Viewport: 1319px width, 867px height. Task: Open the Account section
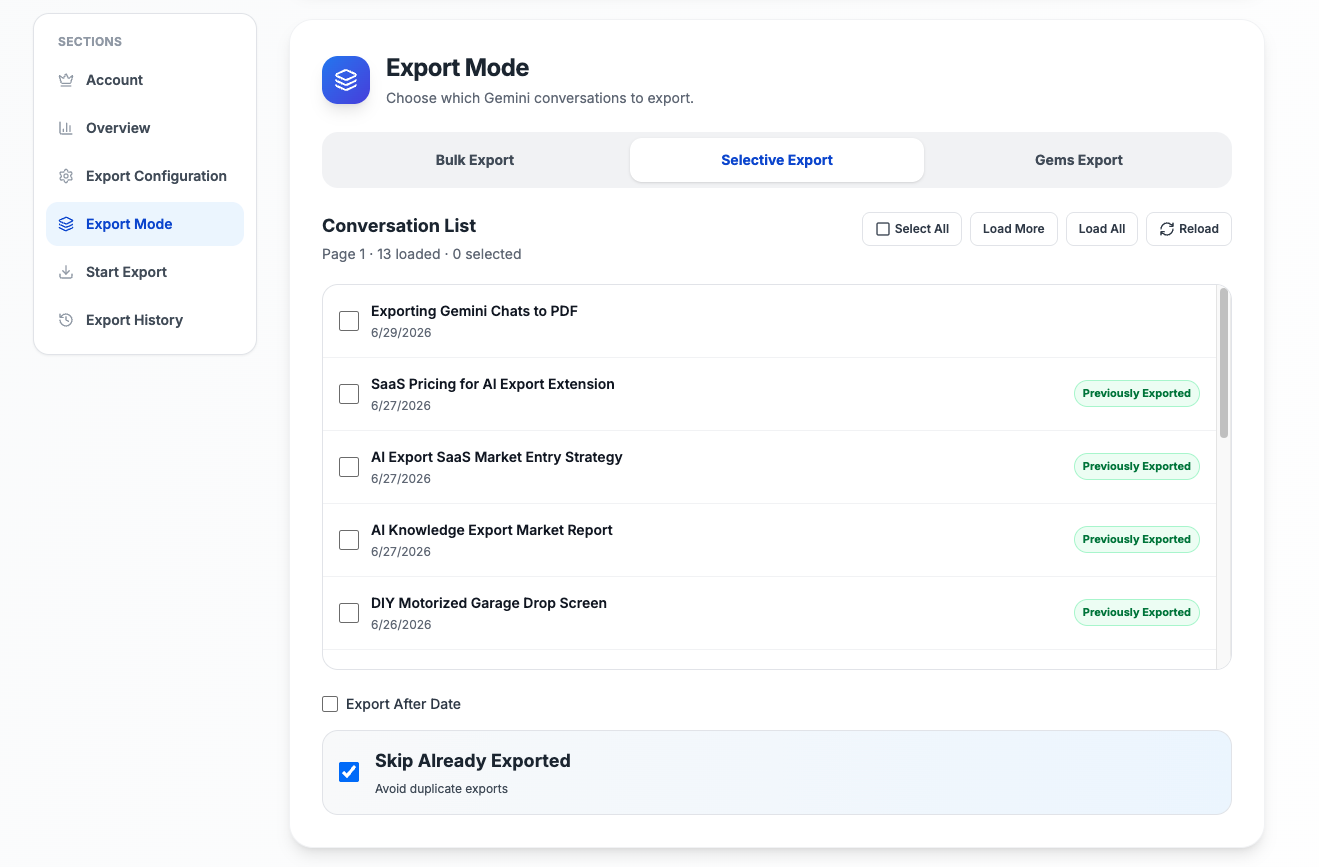pos(145,80)
